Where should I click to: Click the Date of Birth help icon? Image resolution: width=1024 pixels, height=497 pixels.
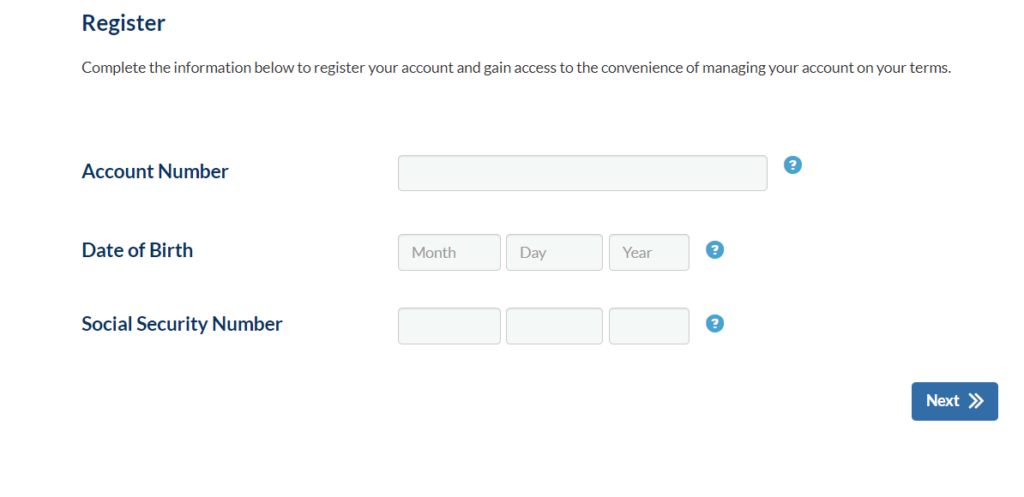click(x=715, y=250)
